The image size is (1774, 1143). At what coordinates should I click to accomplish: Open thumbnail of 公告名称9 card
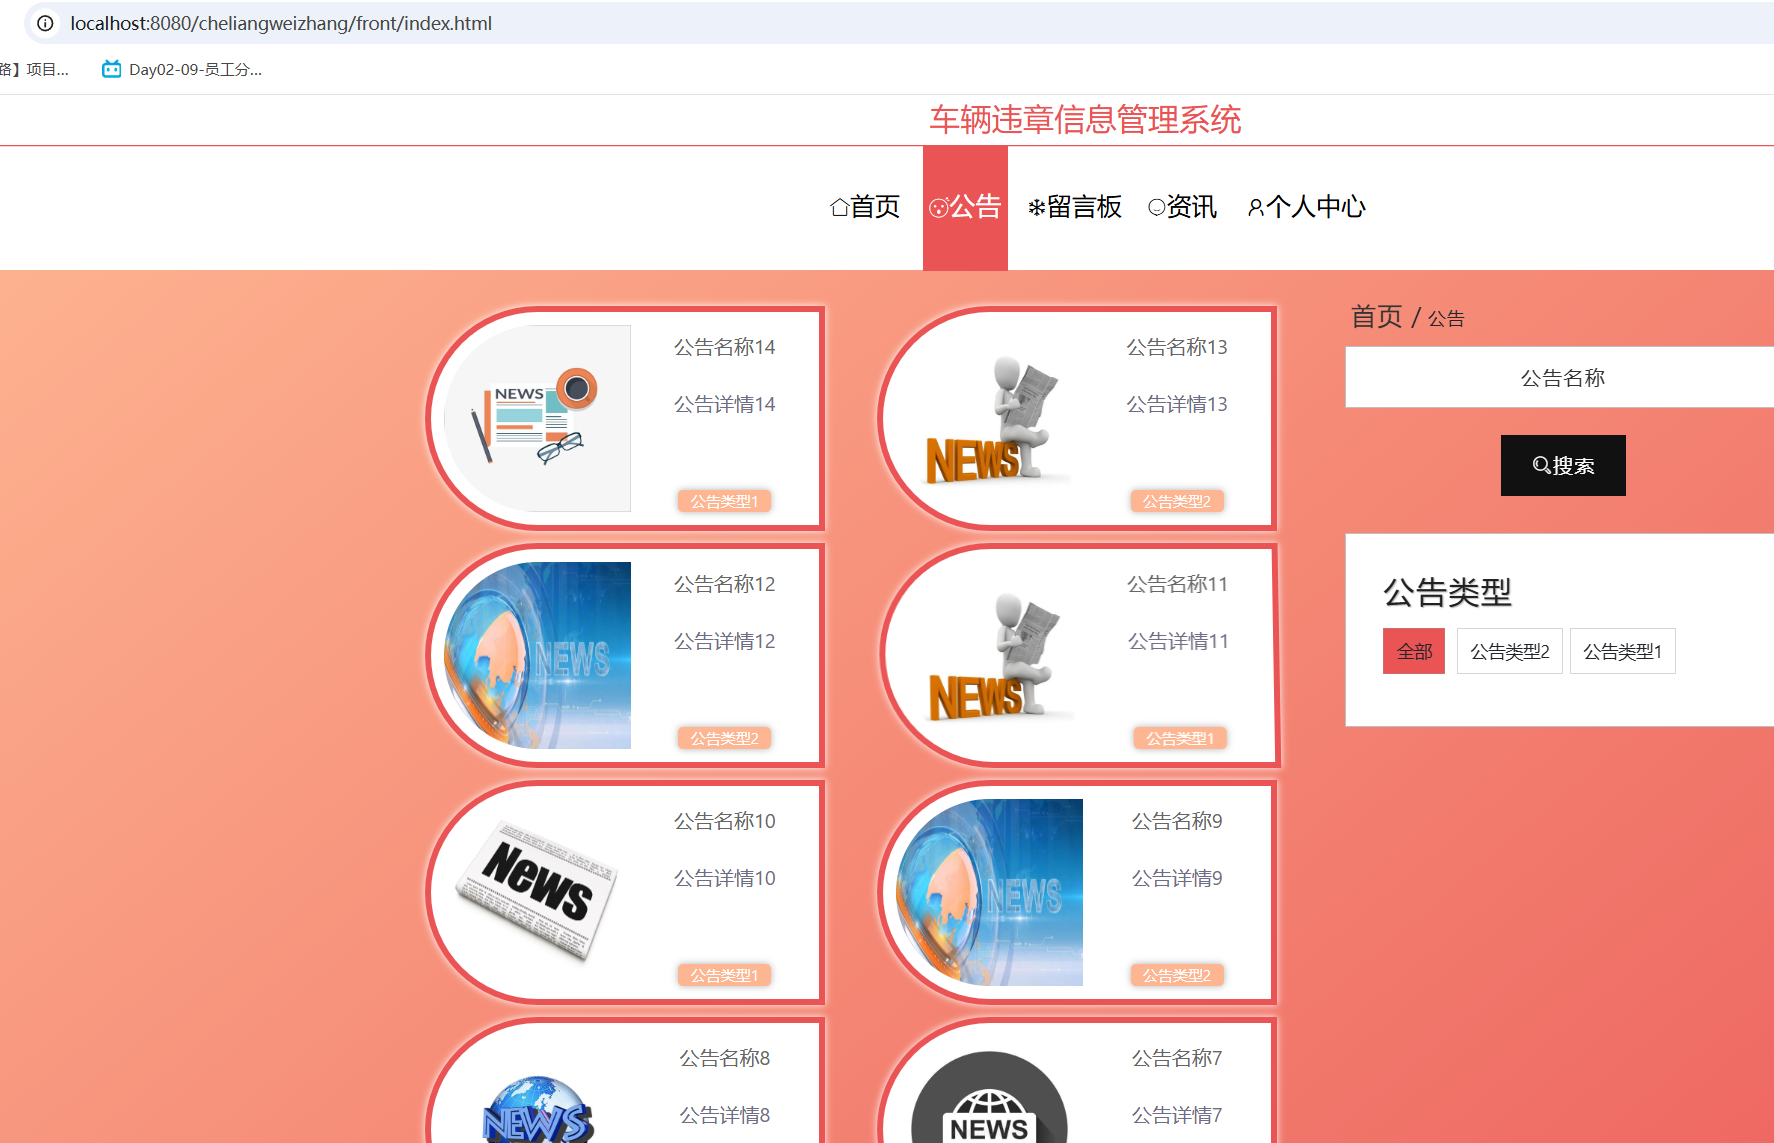[x=990, y=892]
